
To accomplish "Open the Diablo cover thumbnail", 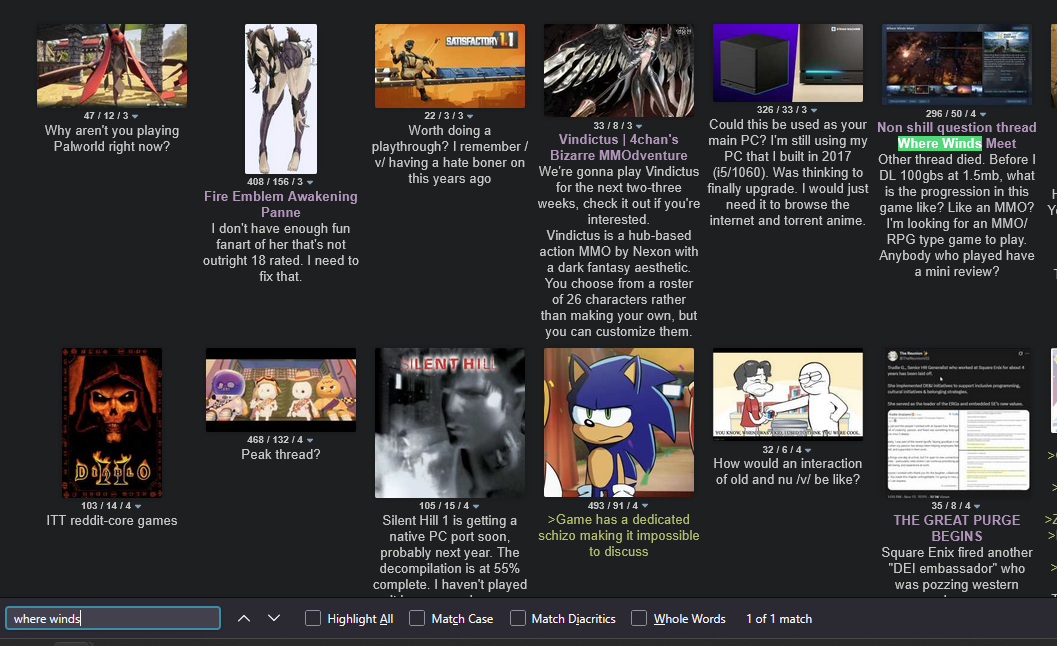I will [112, 423].
